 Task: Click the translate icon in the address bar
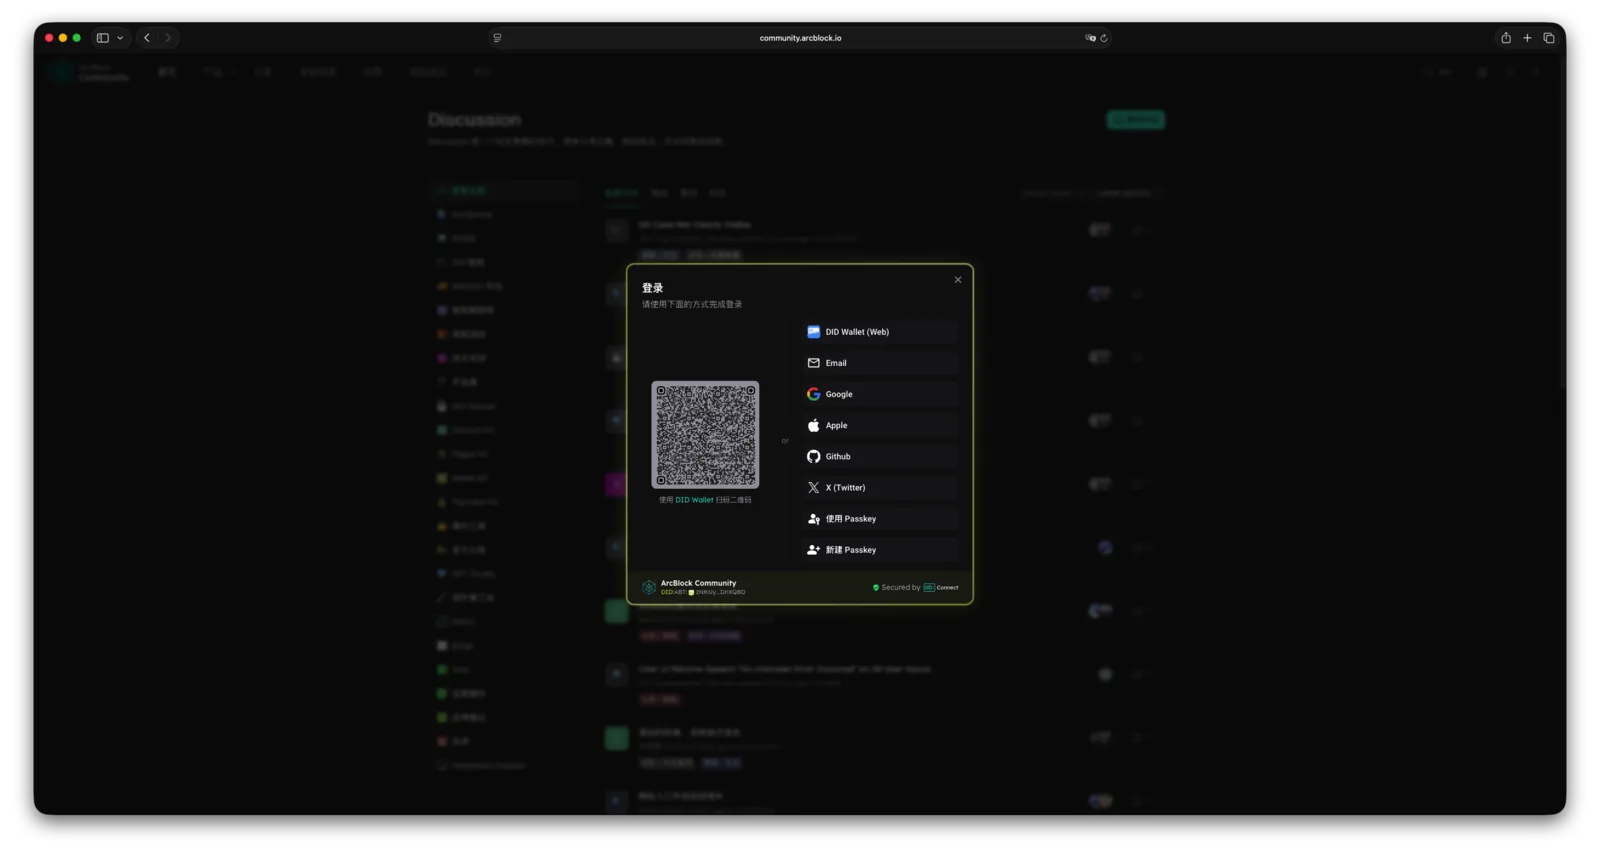(x=1090, y=38)
